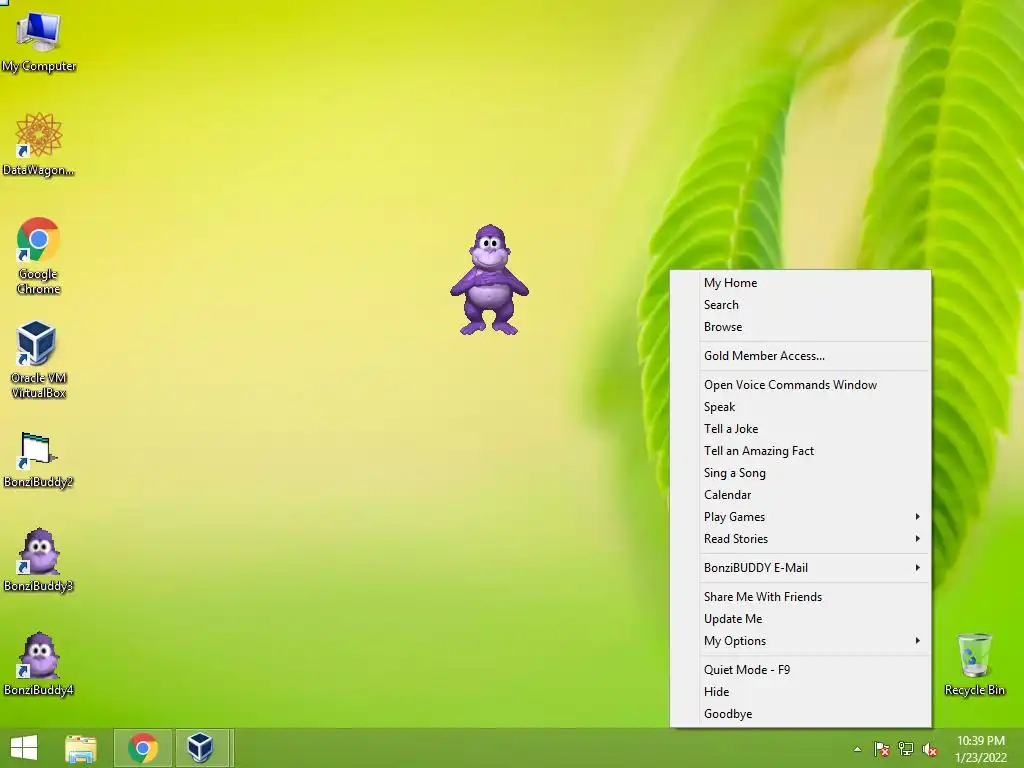Choose Tell an Amazing Fact
The image size is (1024, 768).
tap(801, 451)
